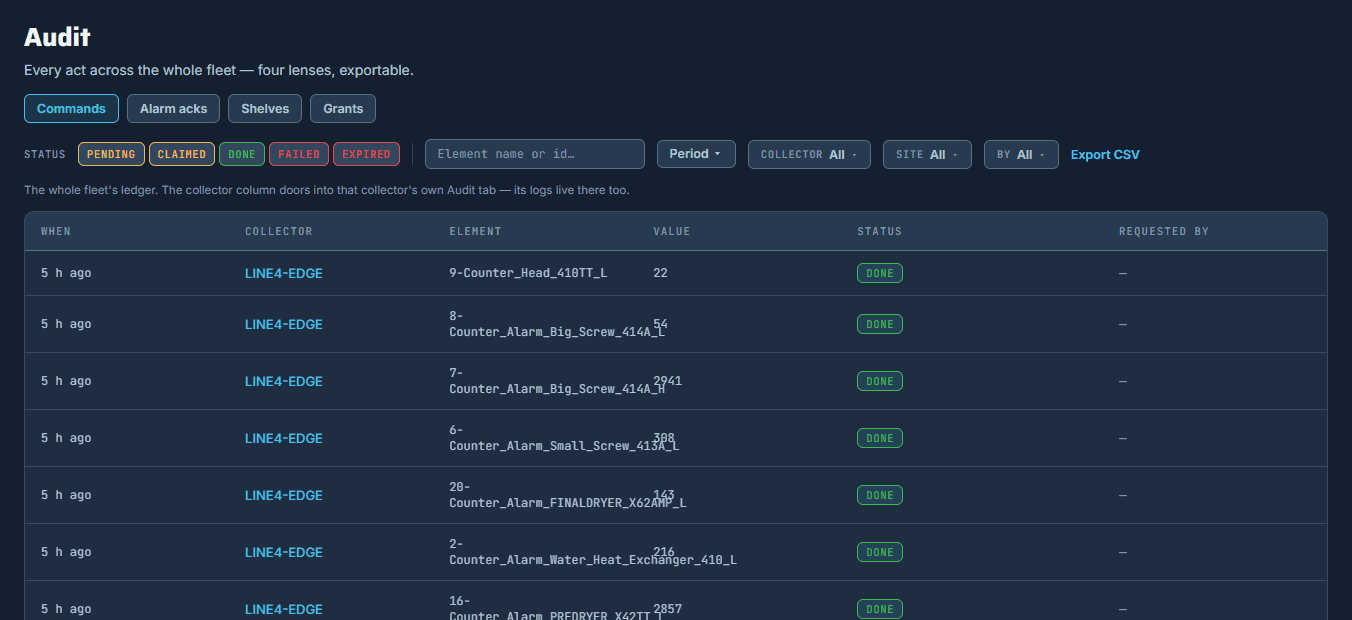Expand the By filter dropdown
This screenshot has width=1352, height=620.
(1021, 154)
